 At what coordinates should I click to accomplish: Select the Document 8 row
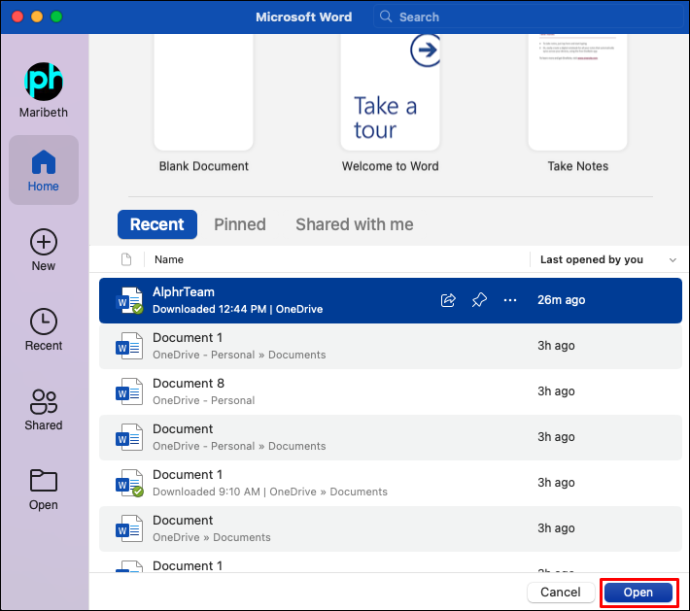[x=390, y=391]
